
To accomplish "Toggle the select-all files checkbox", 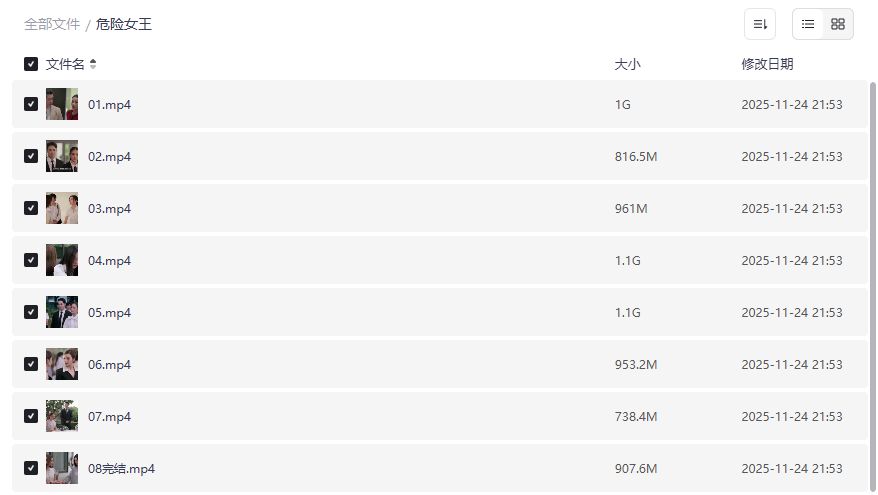I will click(31, 64).
